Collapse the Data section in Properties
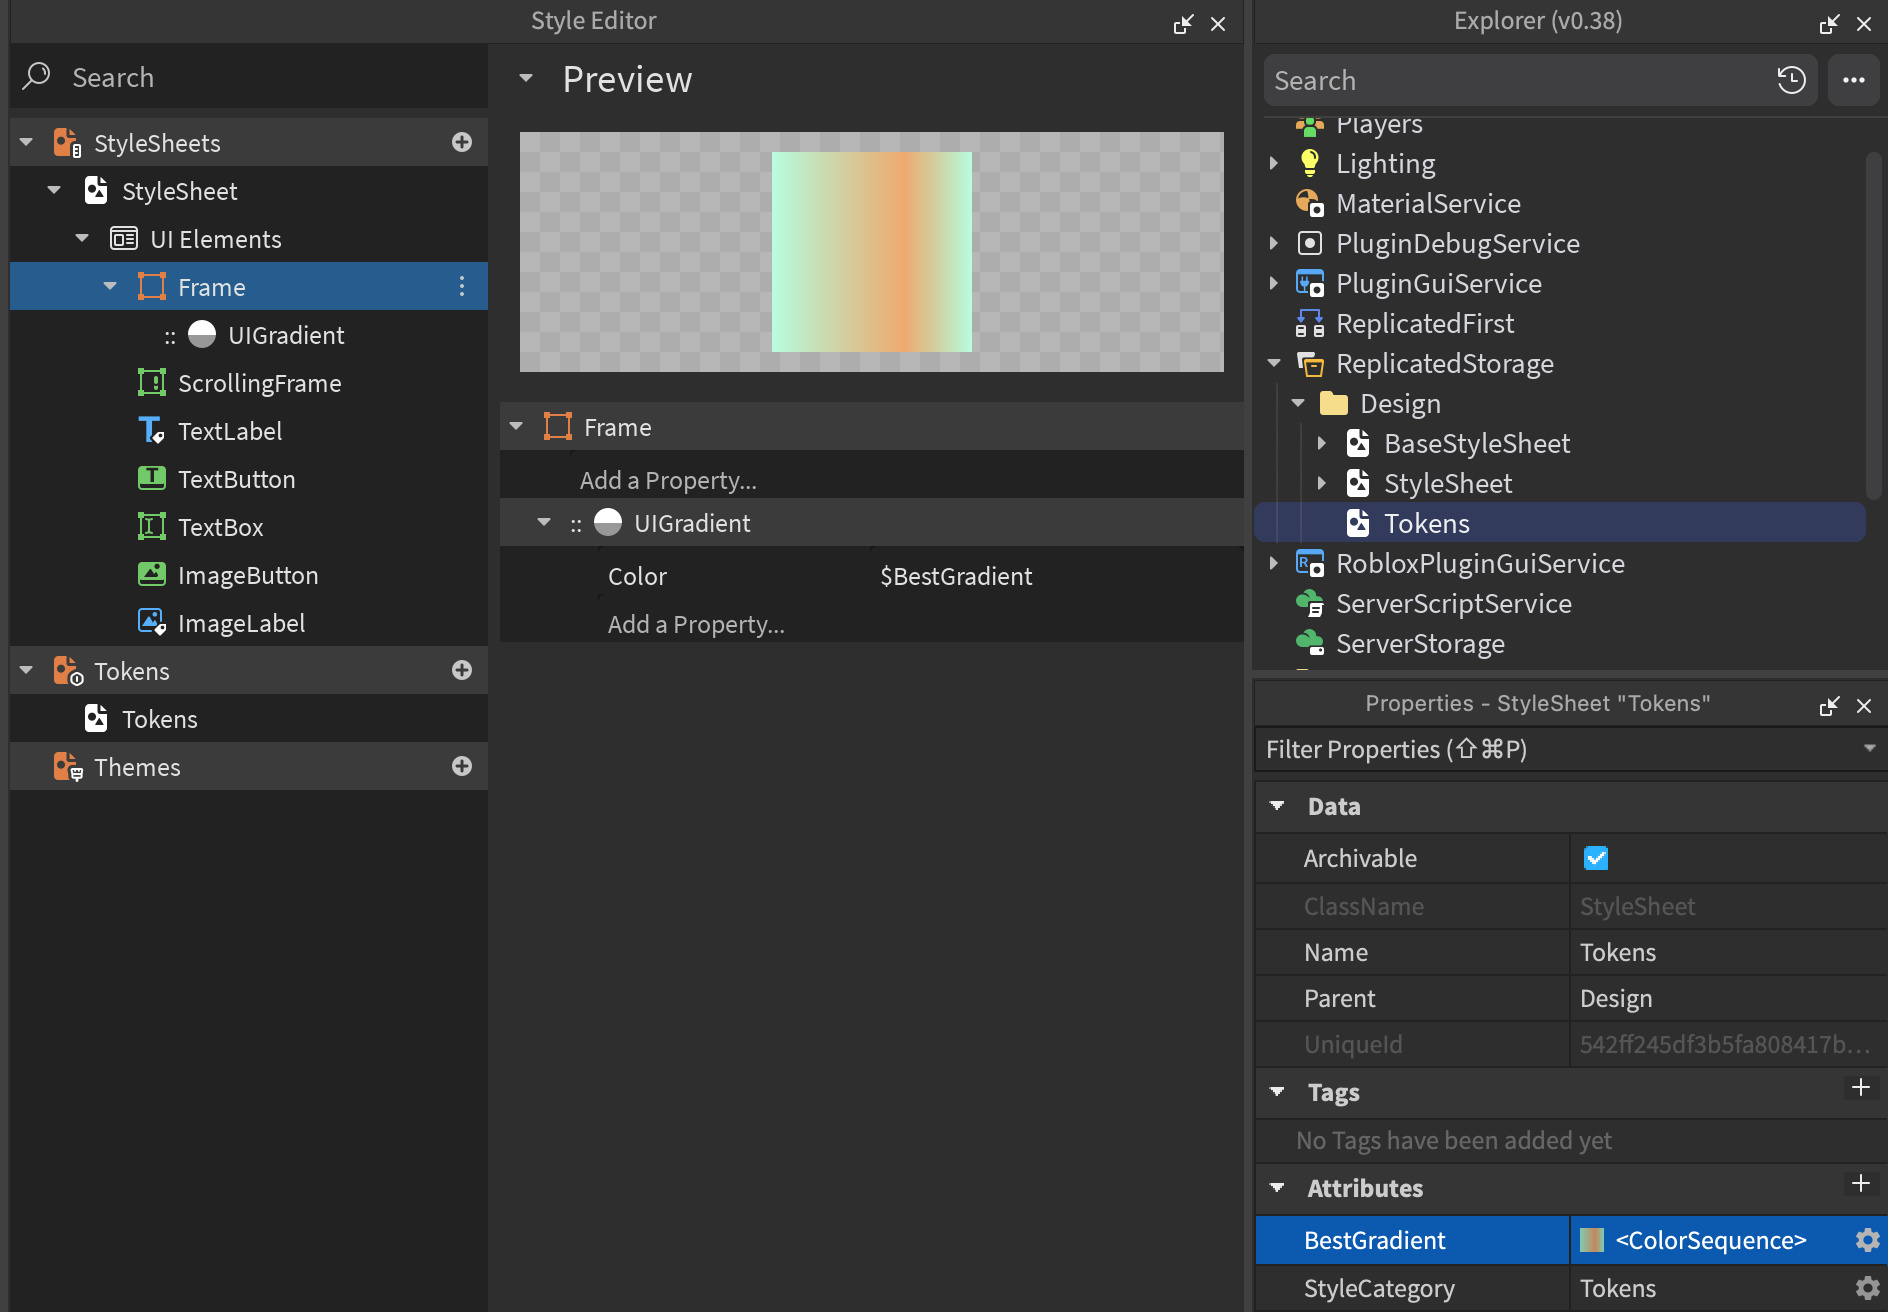The height and width of the screenshot is (1312, 1888). point(1277,806)
